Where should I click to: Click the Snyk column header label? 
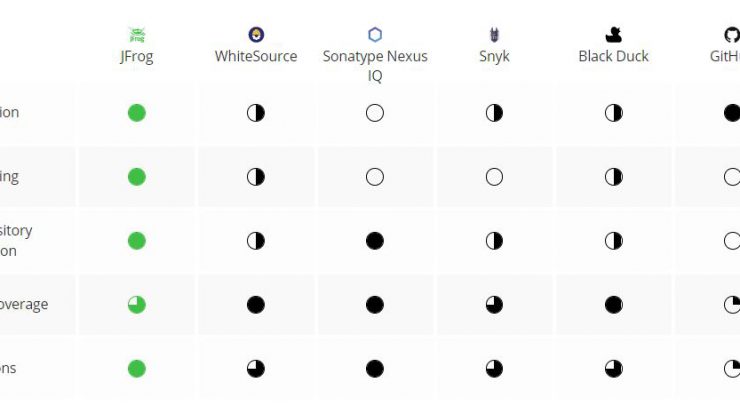pyautogui.click(x=494, y=57)
